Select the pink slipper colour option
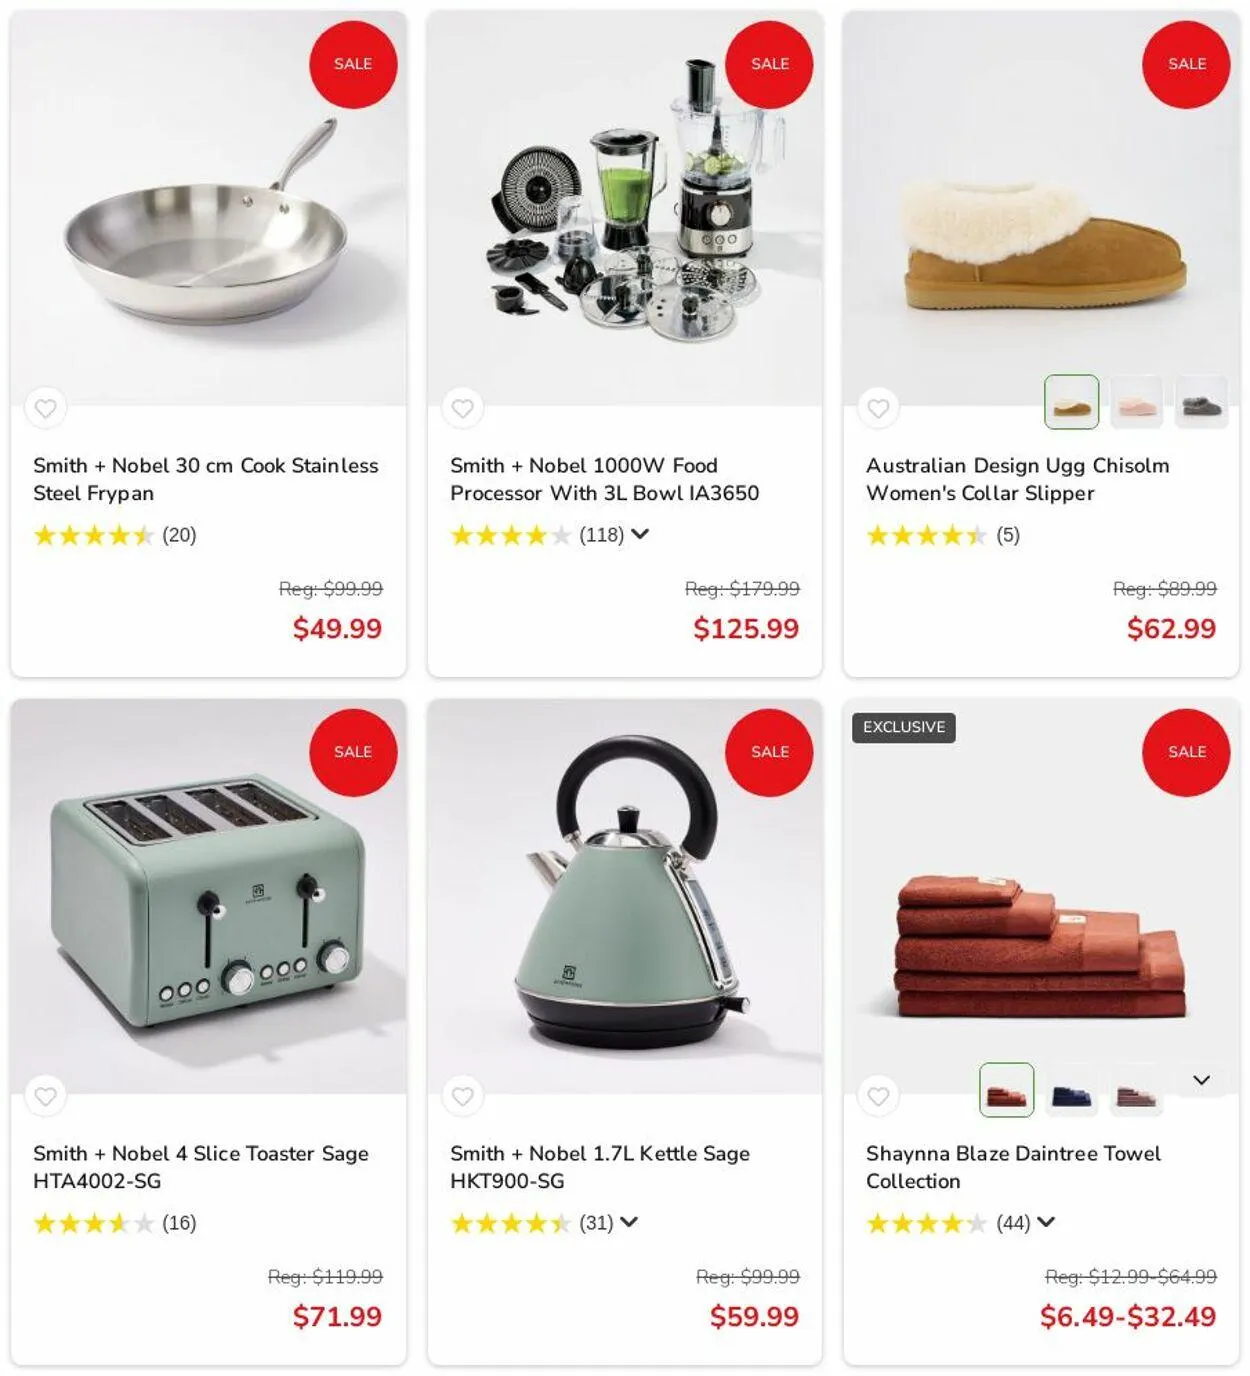 [x=1136, y=402]
